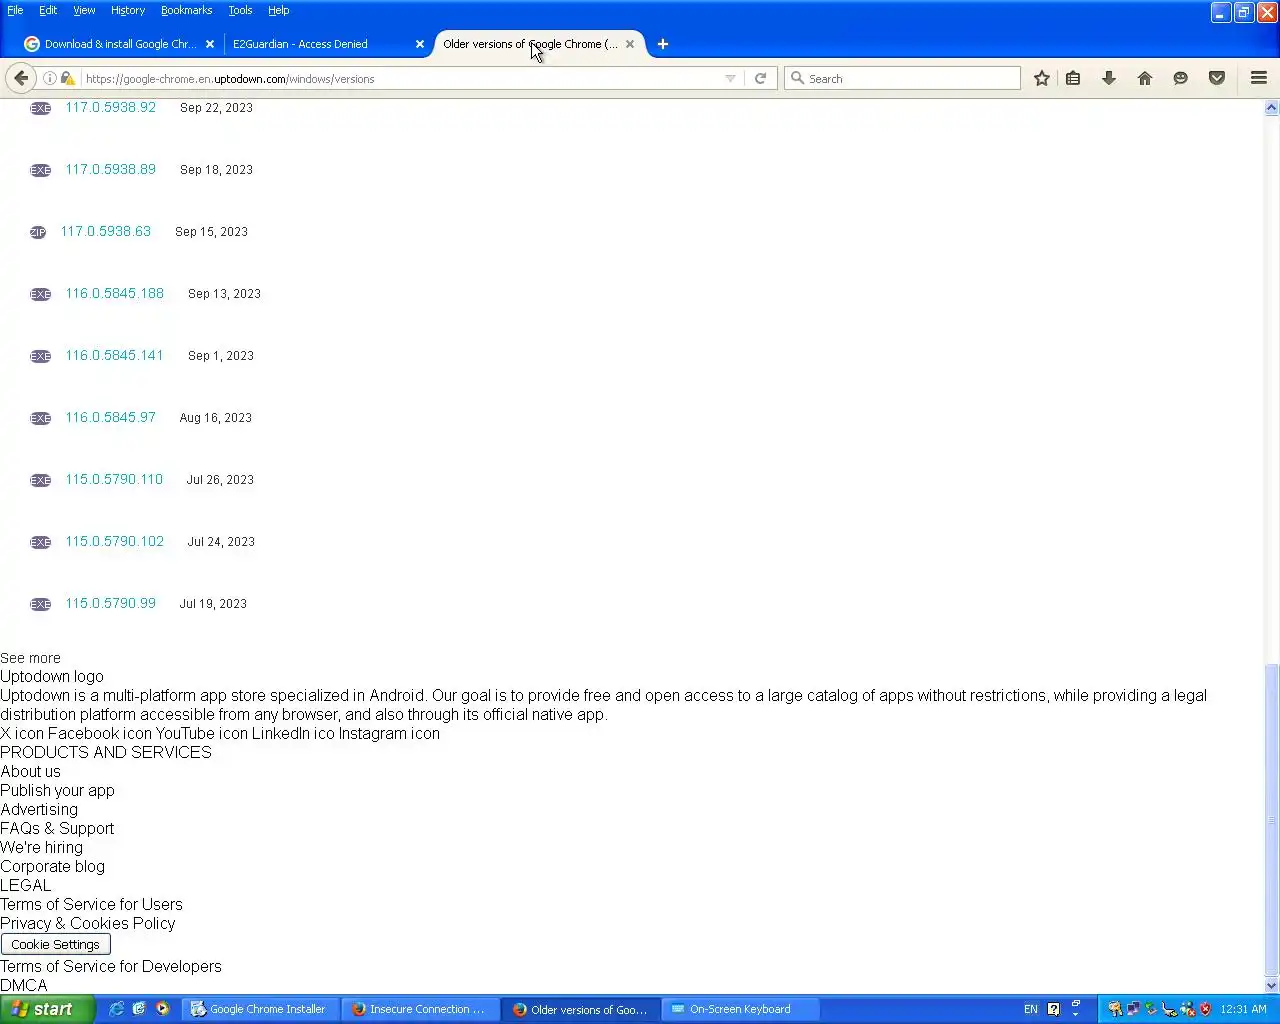The height and width of the screenshot is (1024, 1280).
Task: Expand the address bar history dropdown
Action: point(730,78)
